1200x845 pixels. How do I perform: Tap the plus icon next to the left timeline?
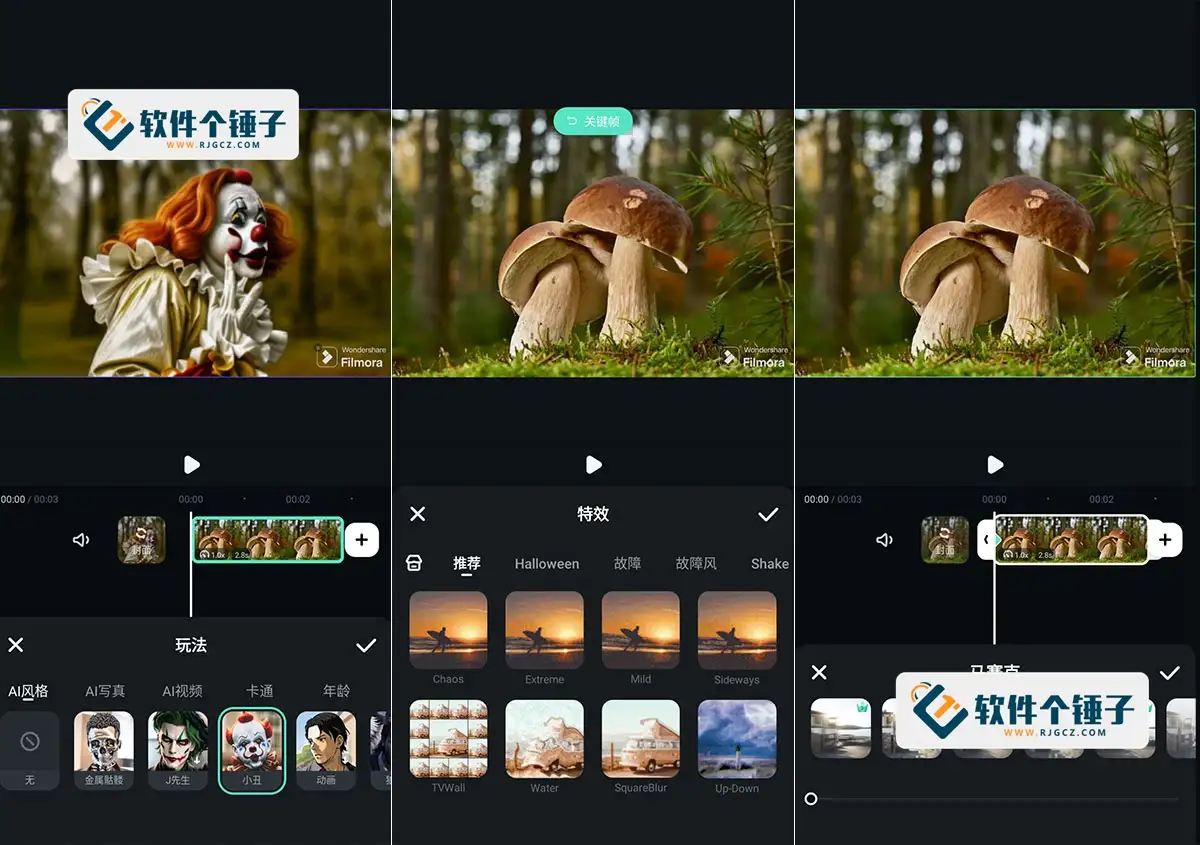361,539
